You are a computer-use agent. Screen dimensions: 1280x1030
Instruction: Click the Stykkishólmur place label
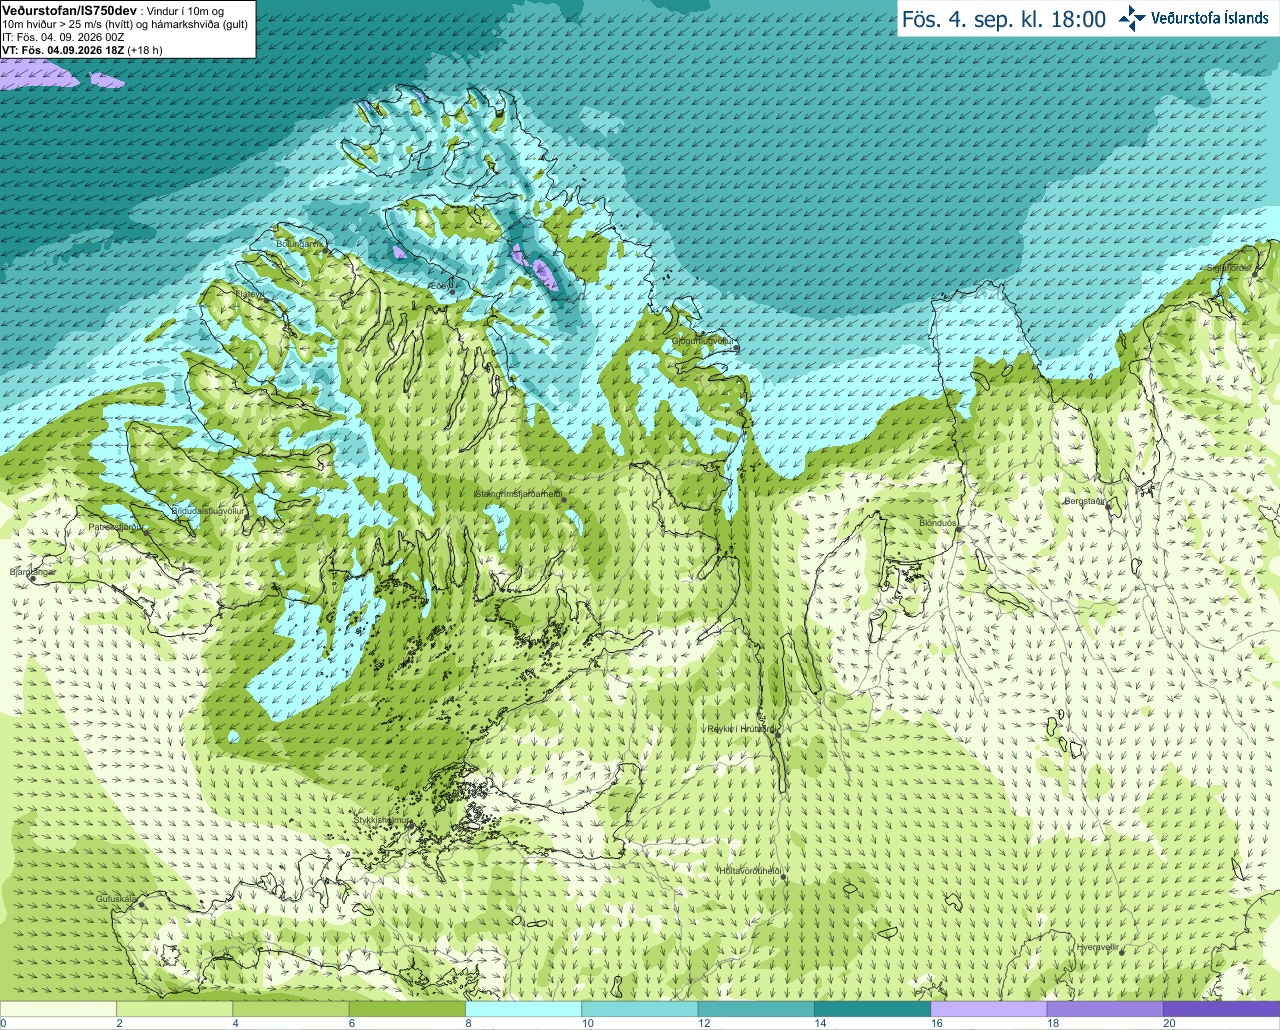[x=381, y=820]
